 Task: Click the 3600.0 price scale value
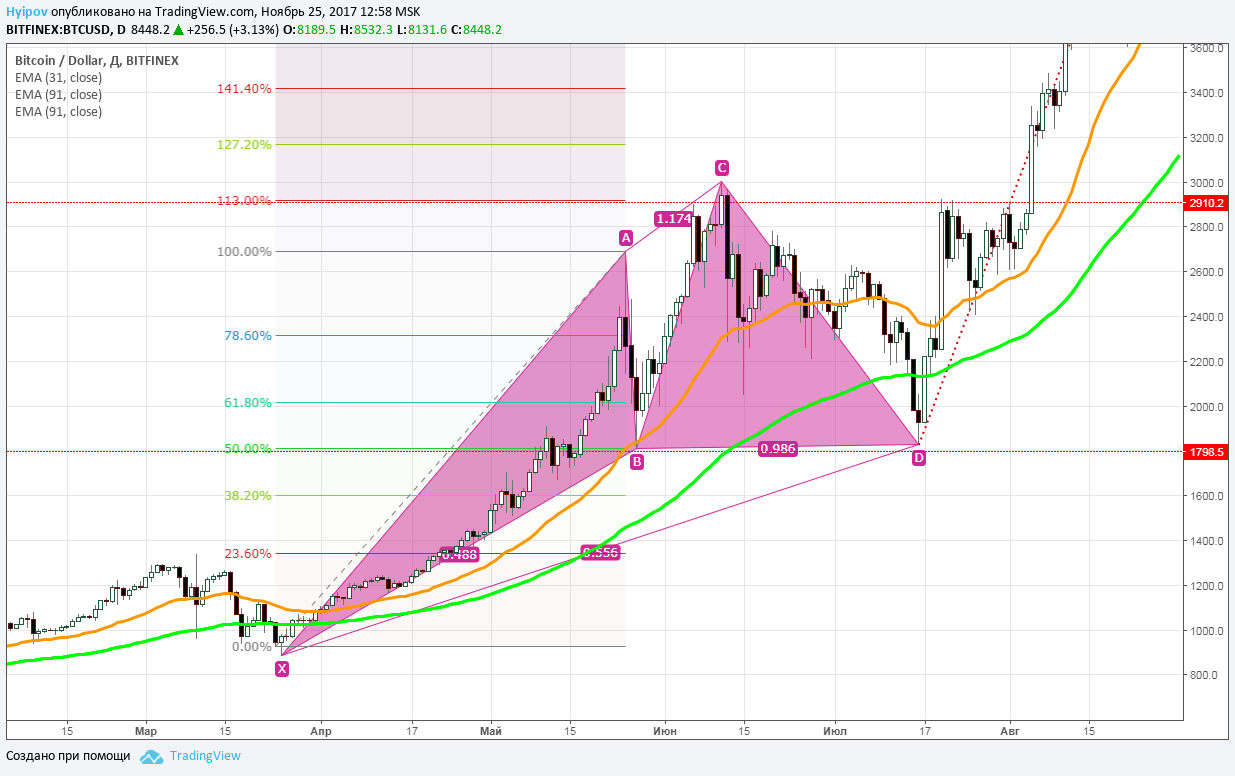[1207, 48]
